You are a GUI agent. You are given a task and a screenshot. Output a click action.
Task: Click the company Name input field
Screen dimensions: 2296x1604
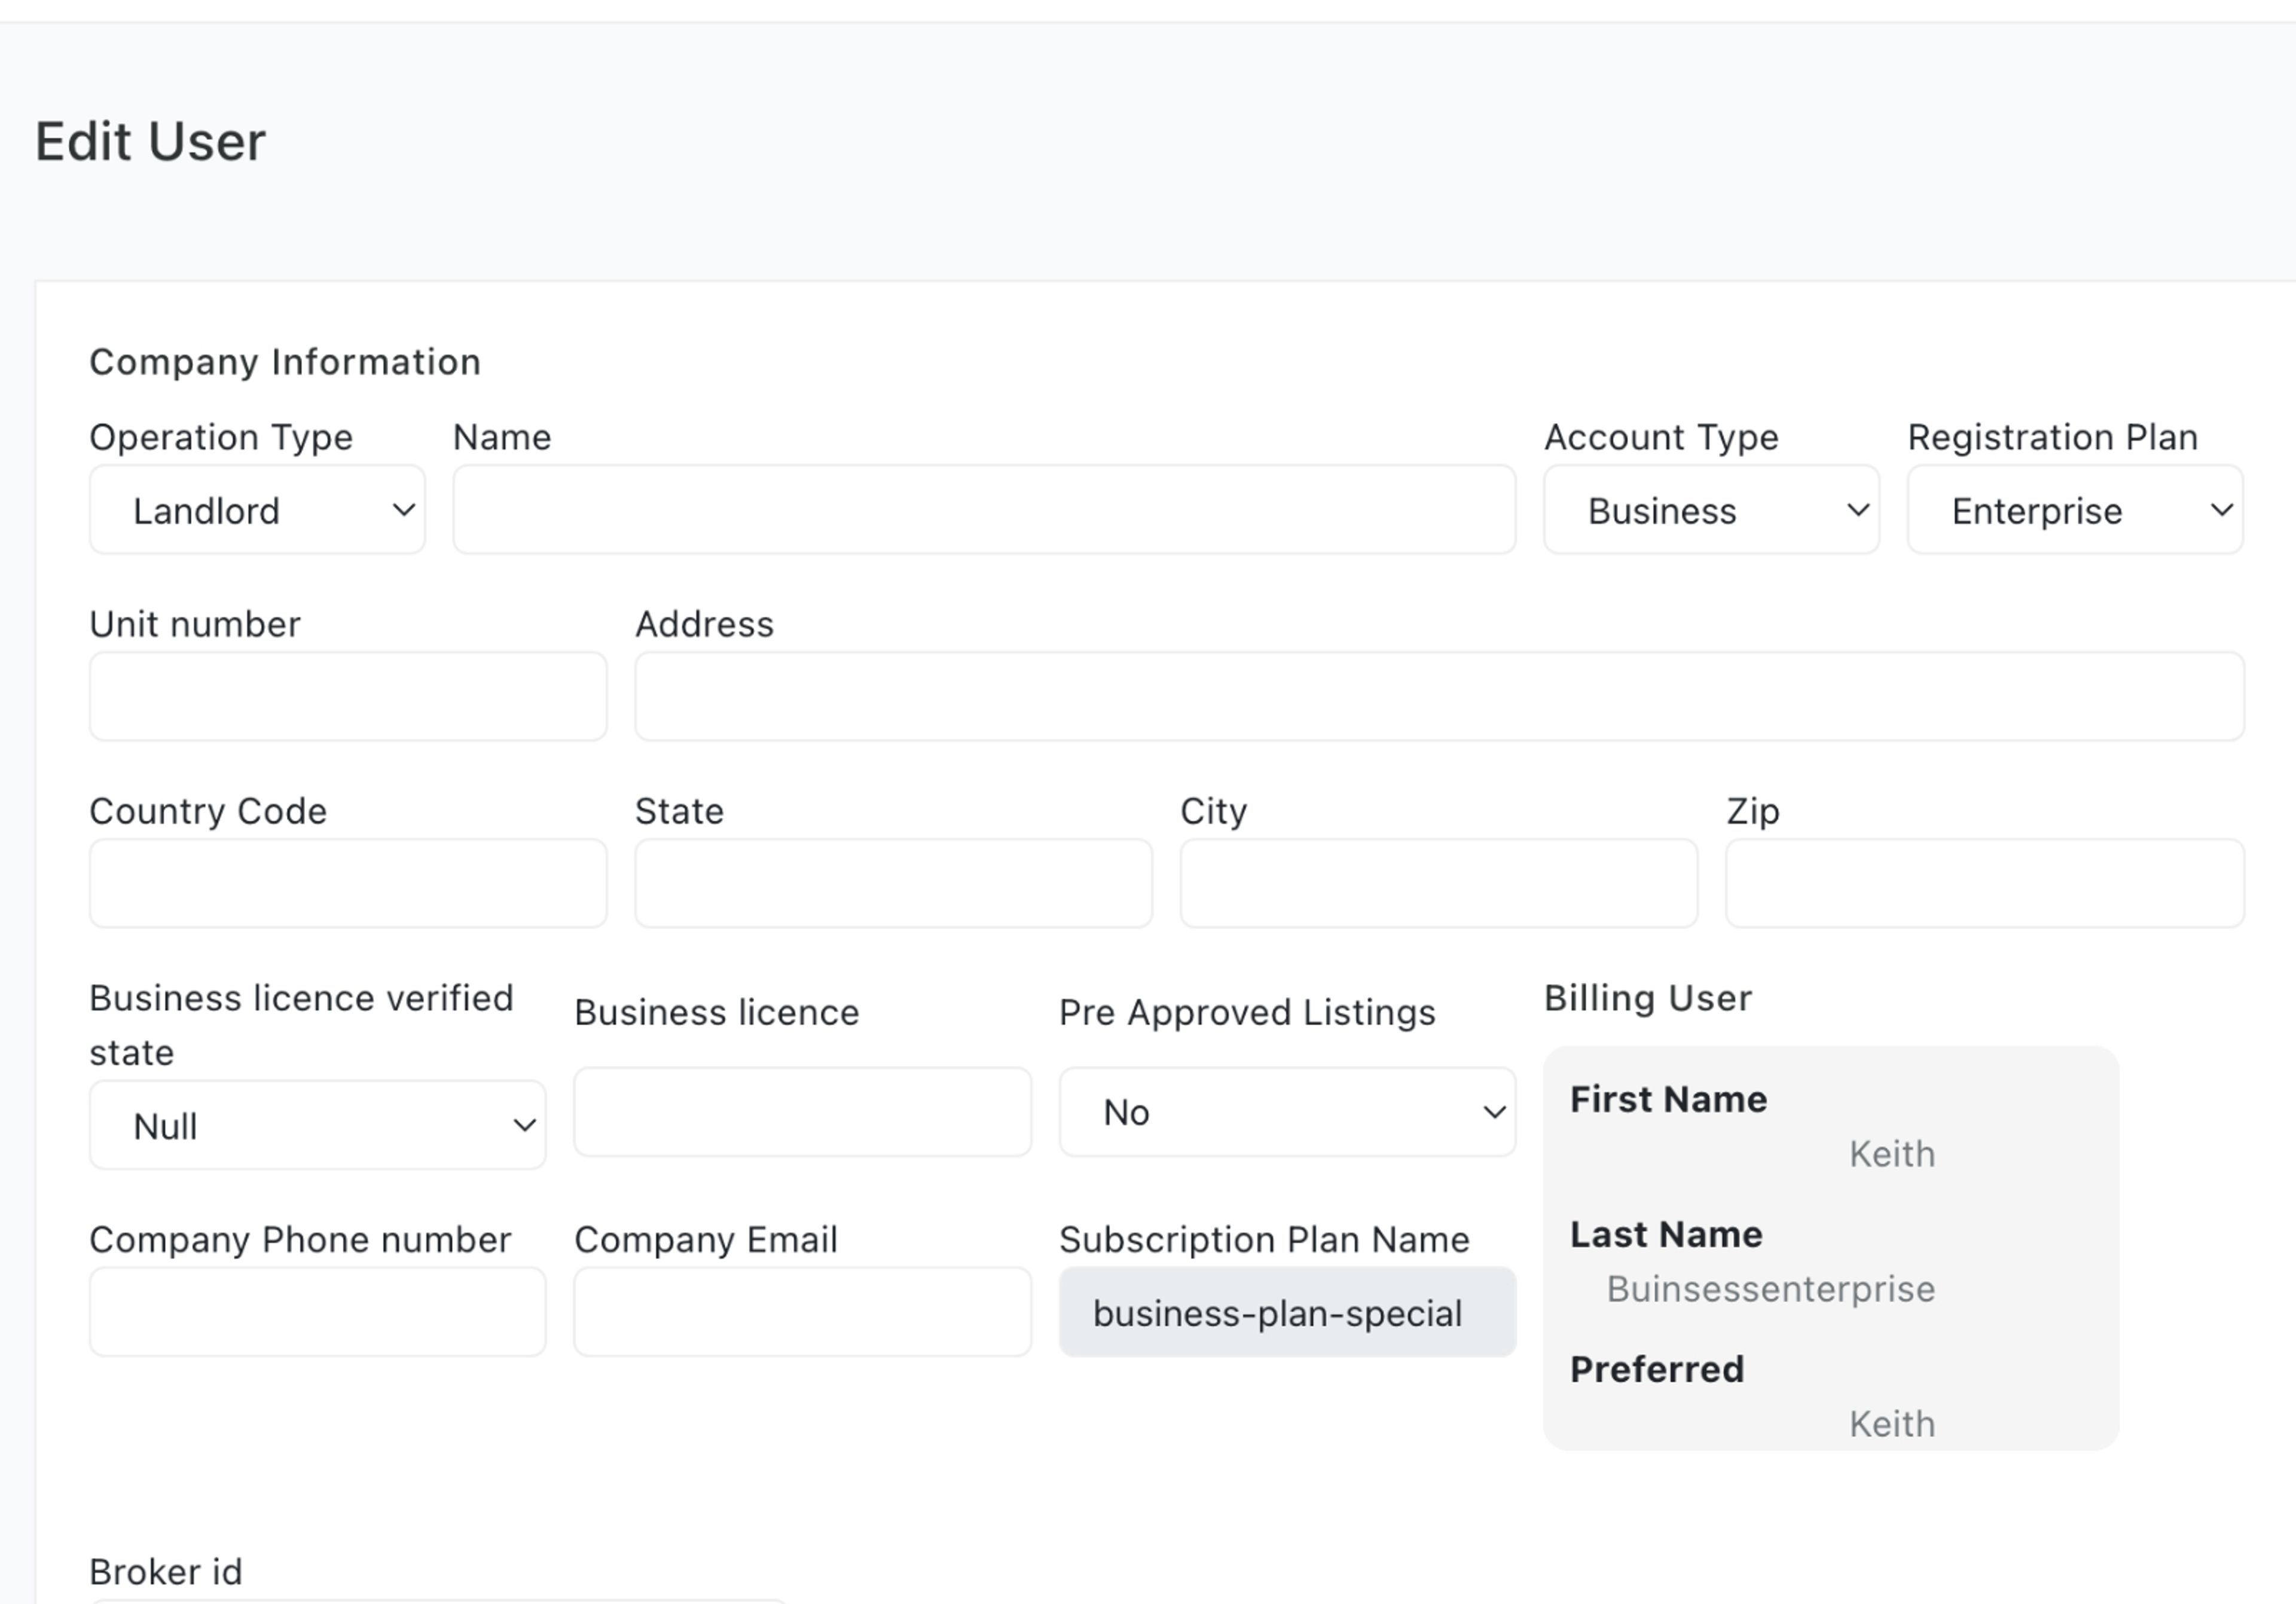tap(984, 510)
